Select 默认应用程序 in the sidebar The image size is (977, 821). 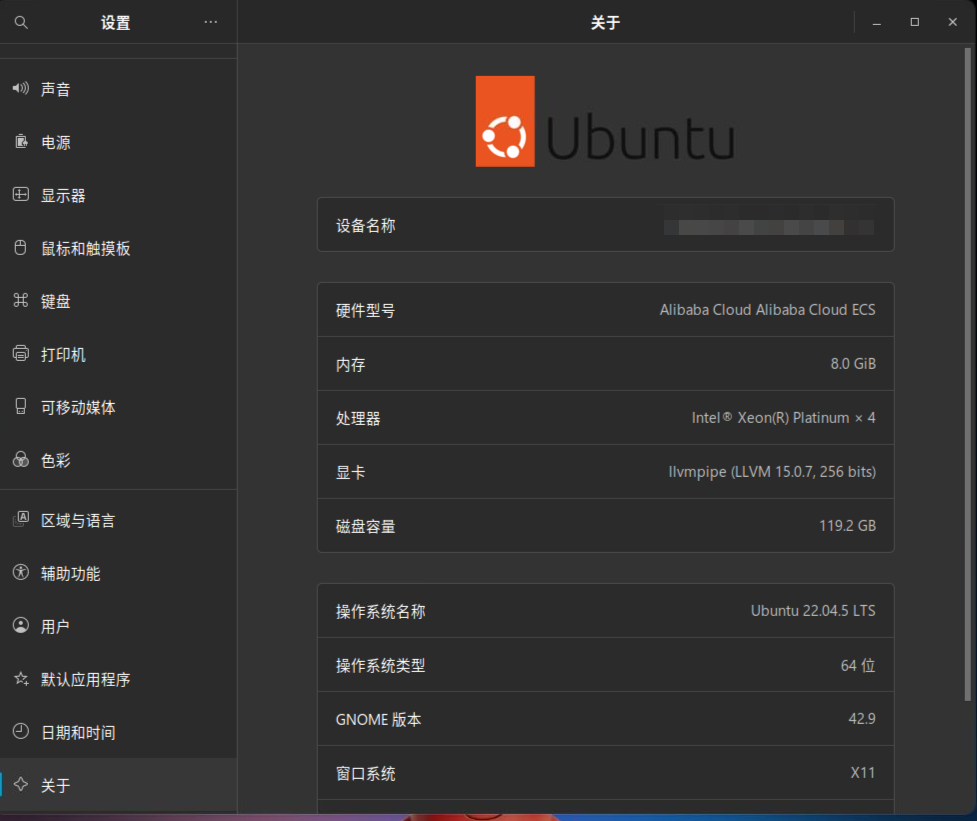point(118,679)
